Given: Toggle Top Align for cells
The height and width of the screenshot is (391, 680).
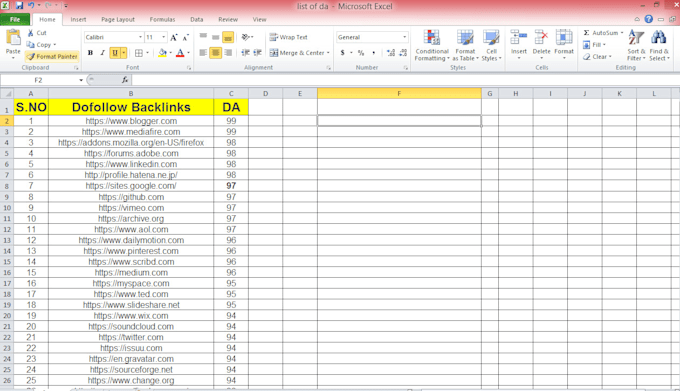Looking at the screenshot, I should [x=203, y=37].
